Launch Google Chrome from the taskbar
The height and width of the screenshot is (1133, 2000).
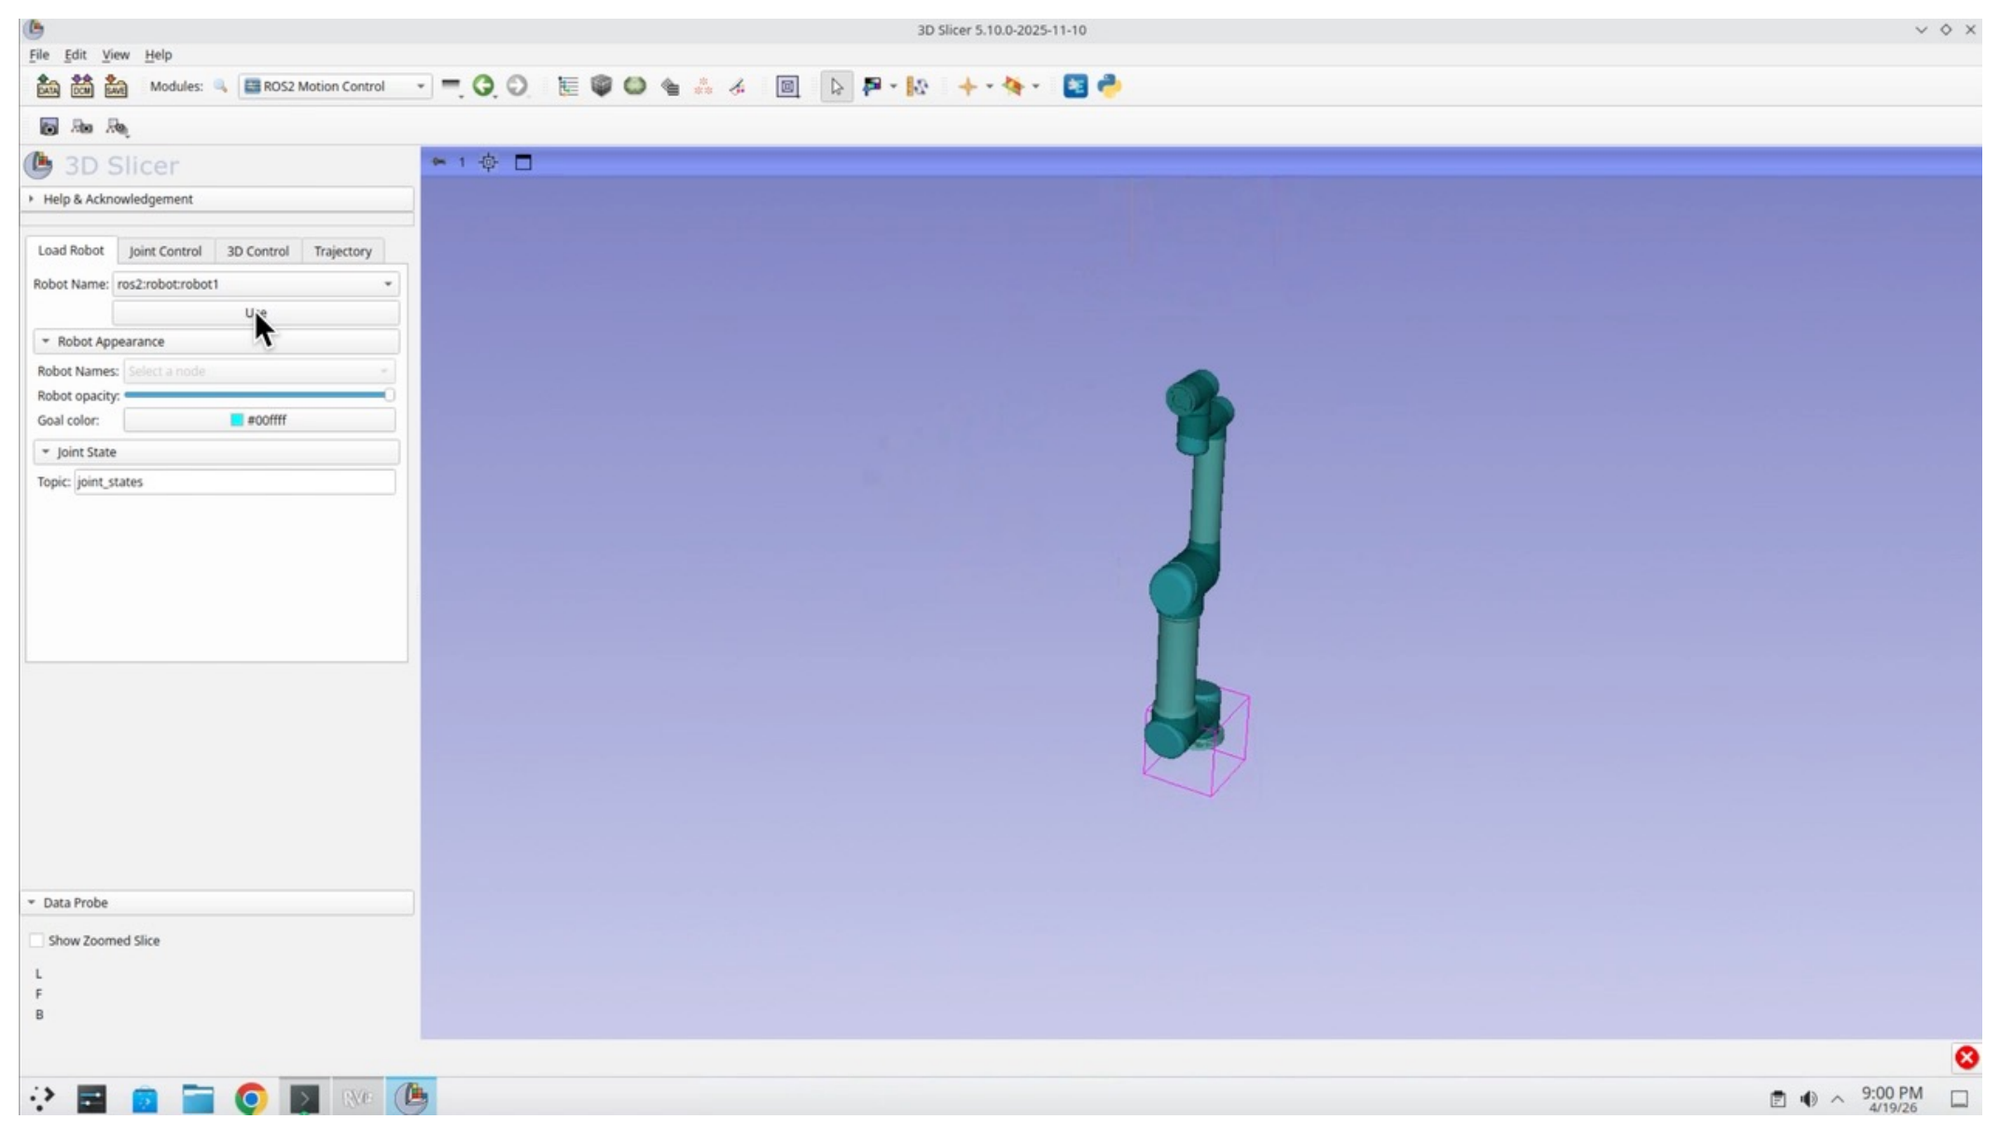251,1098
